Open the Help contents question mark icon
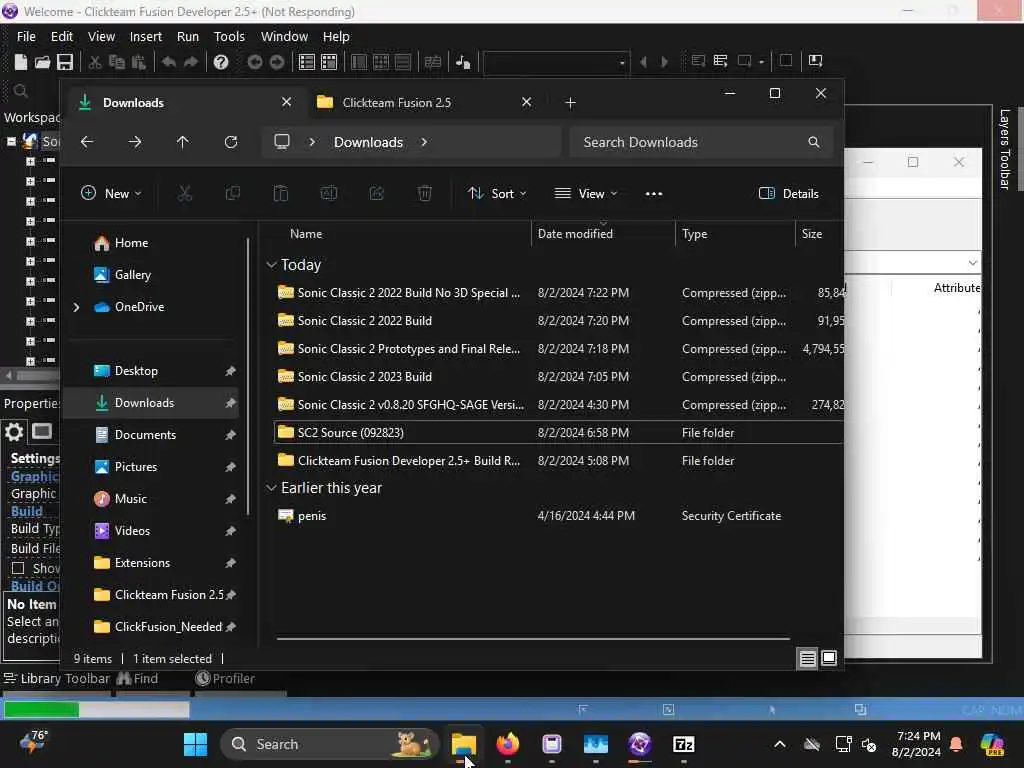 (x=221, y=62)
